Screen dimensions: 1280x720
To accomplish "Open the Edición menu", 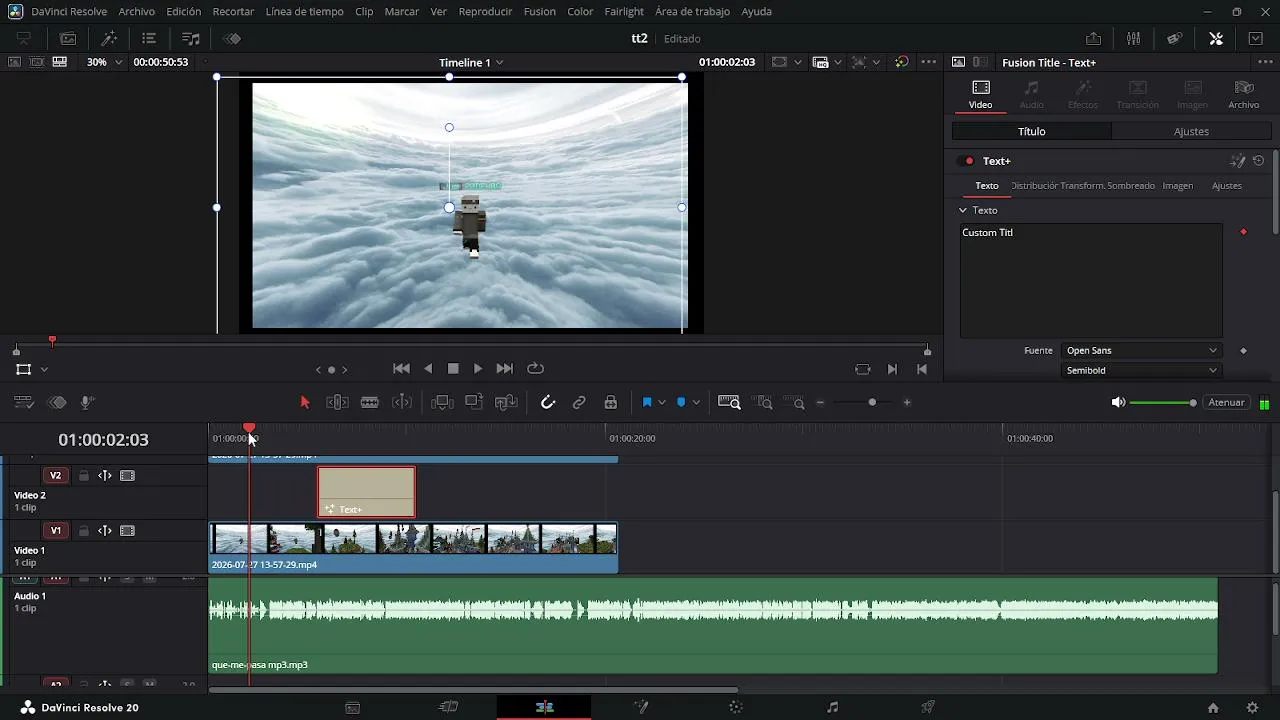I will point(184,12).
